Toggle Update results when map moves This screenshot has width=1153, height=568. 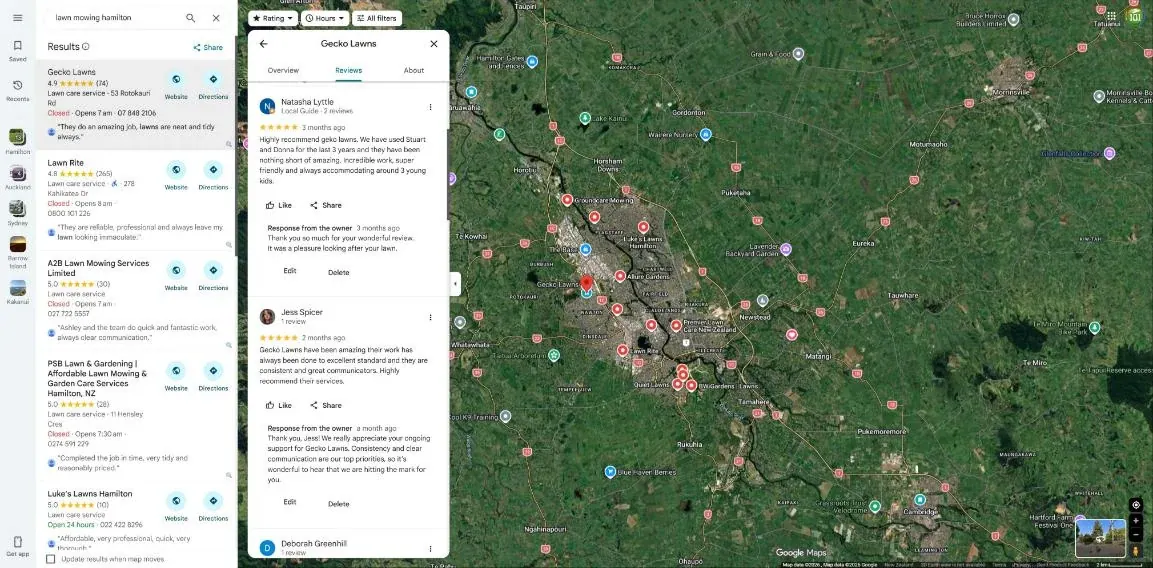pyautogui.click(x=51, y=559)
